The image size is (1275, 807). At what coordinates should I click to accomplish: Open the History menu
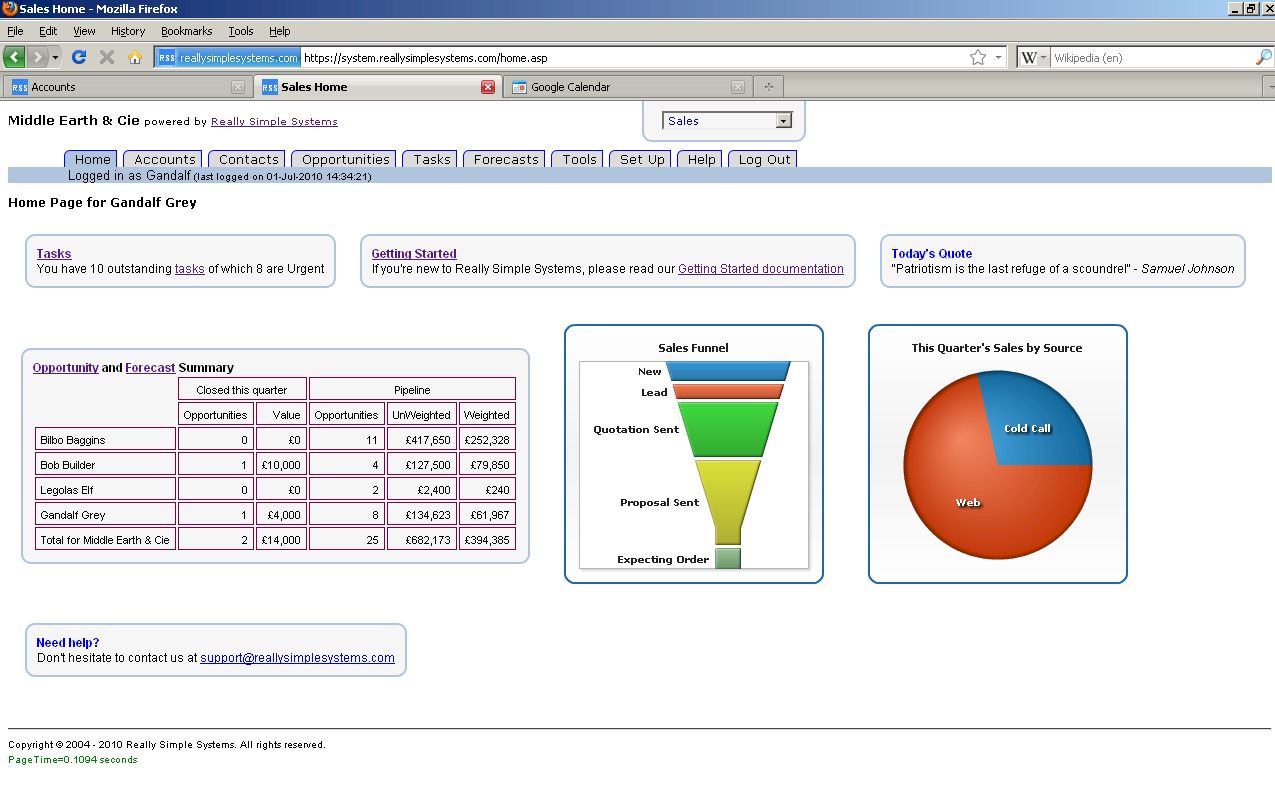[128, 31]
